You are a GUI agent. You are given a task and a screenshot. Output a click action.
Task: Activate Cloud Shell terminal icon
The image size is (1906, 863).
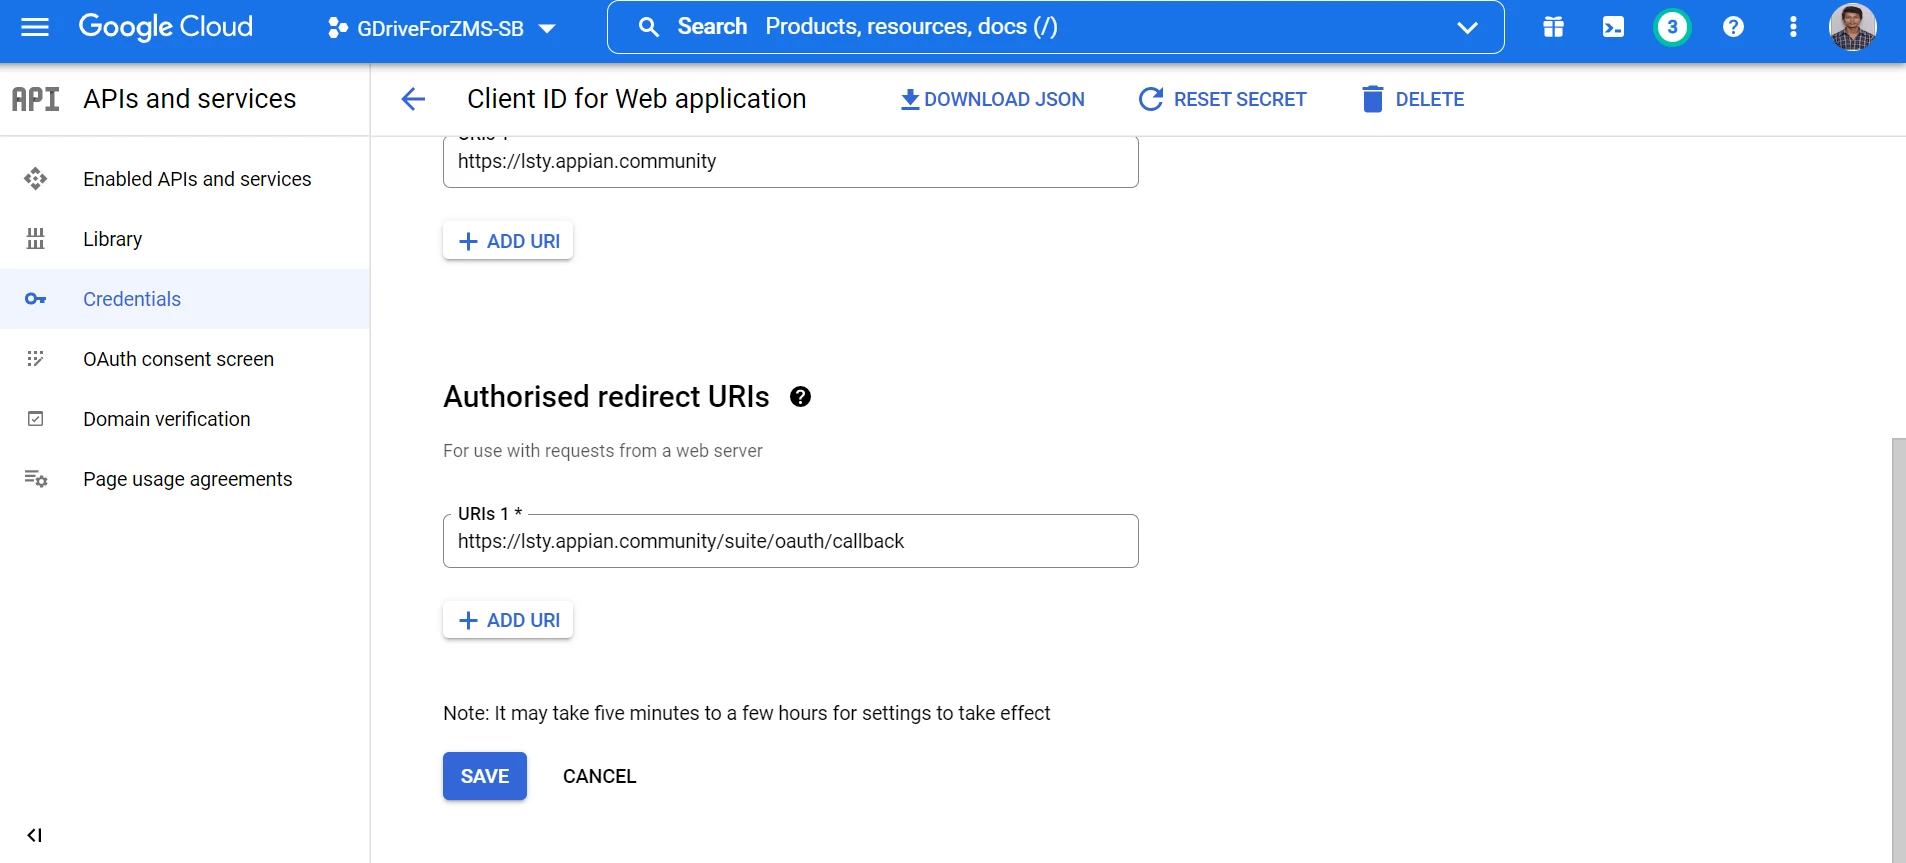tap(1613, 27)
